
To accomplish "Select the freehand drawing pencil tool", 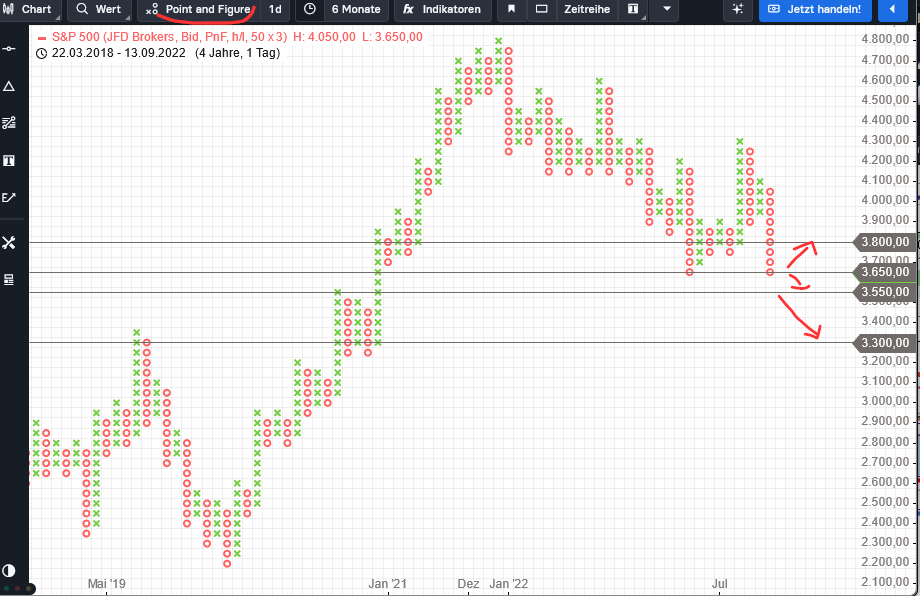I will [10, 197].
